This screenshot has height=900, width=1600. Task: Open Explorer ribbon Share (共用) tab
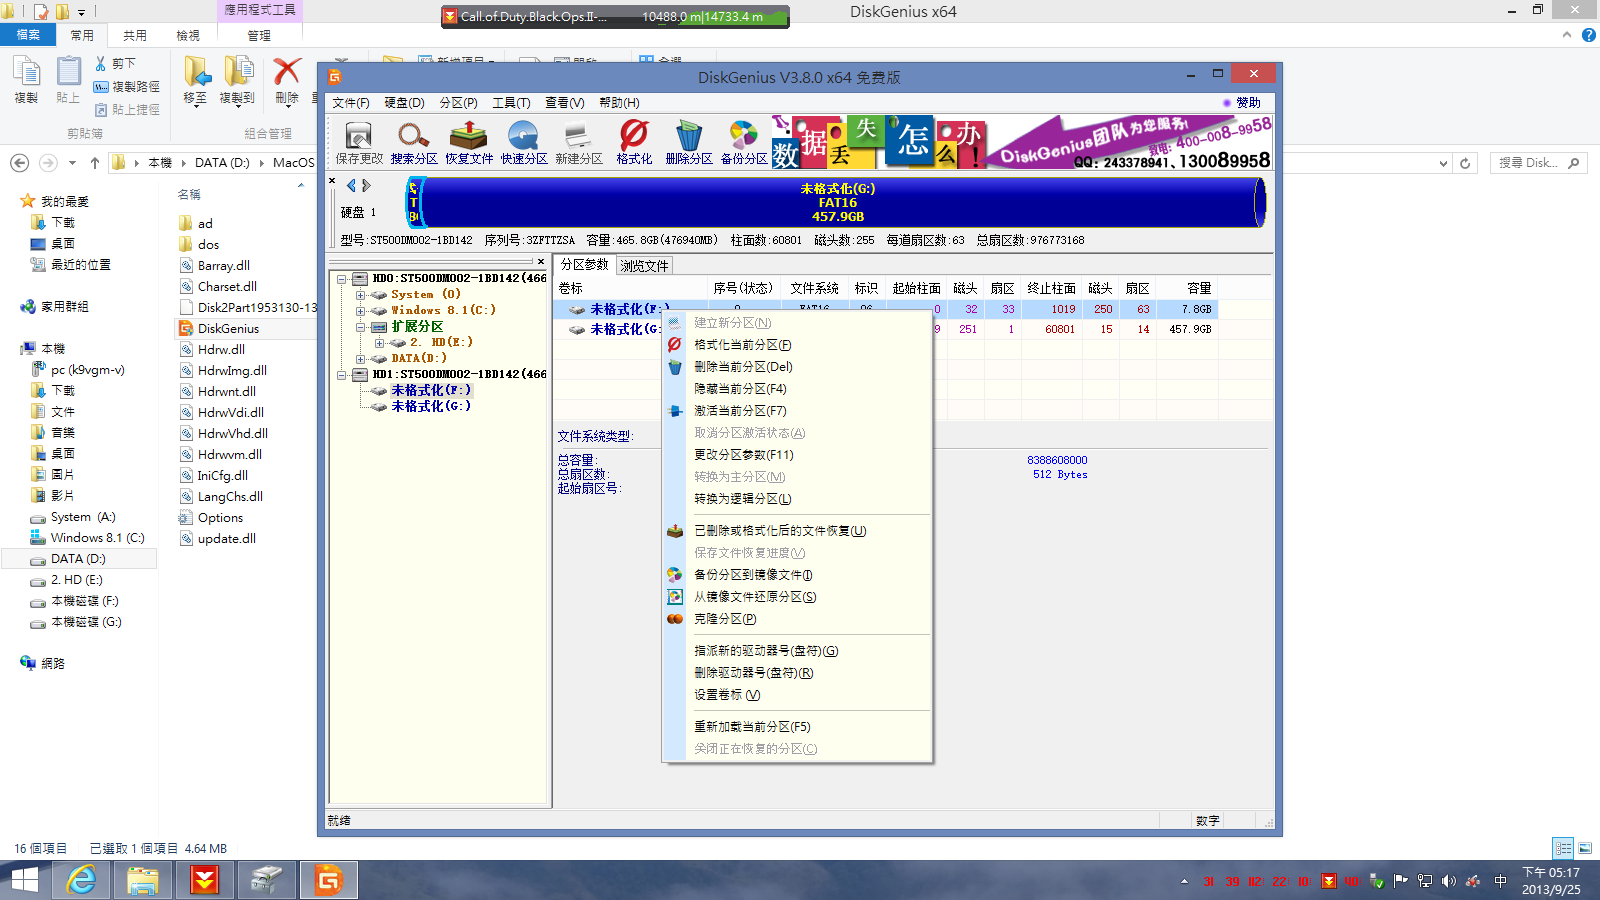(x=135, y=35)
